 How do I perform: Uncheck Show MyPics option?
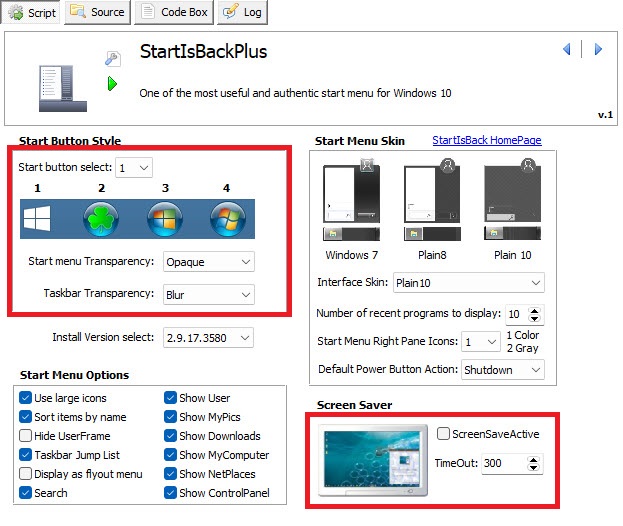170,417
